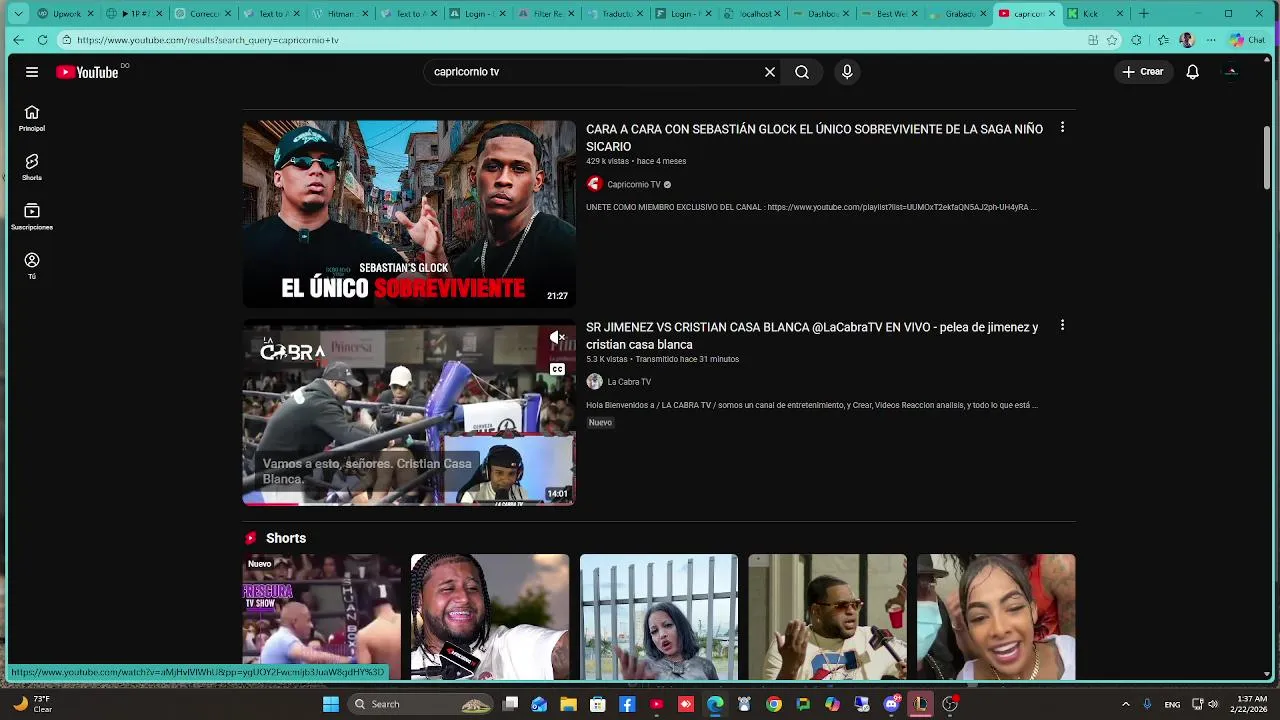1280x720 pixels.
Task: Open the weather widget in taskbar
Action: 33,704
